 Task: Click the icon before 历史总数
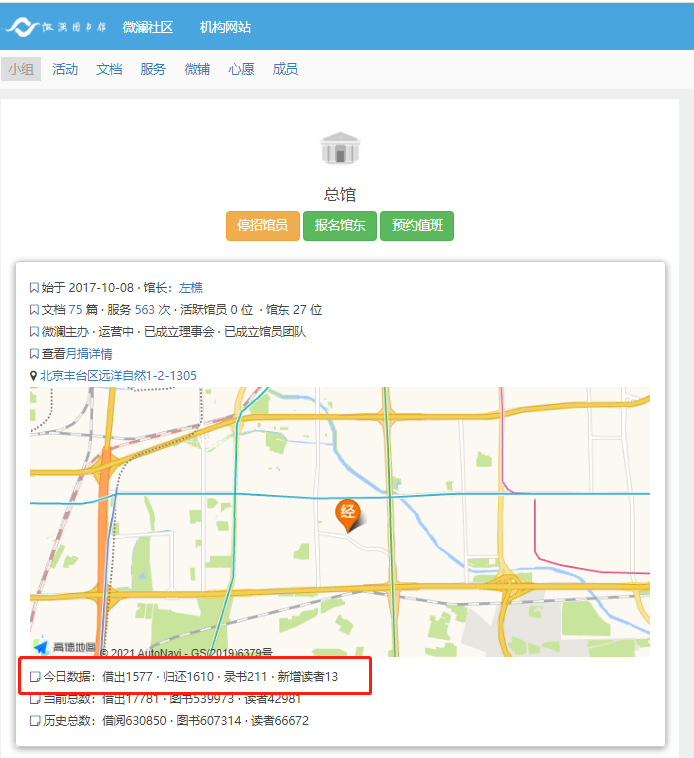tap(35, 721)
